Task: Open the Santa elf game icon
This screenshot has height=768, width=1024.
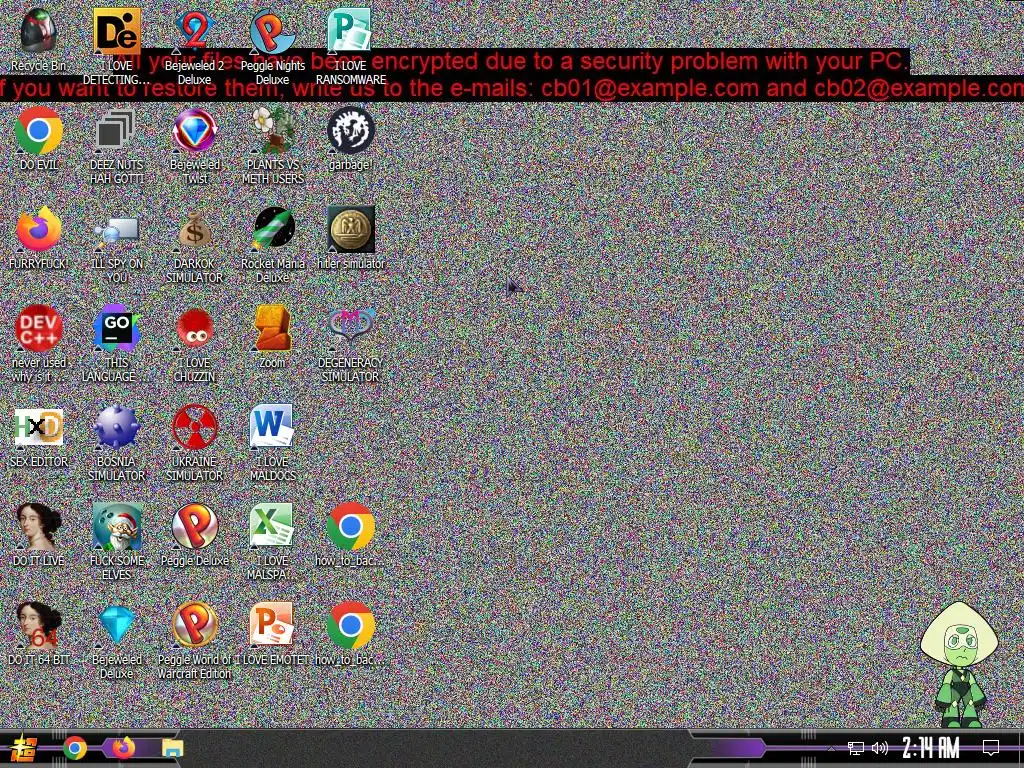Action: tap(117, 526)
